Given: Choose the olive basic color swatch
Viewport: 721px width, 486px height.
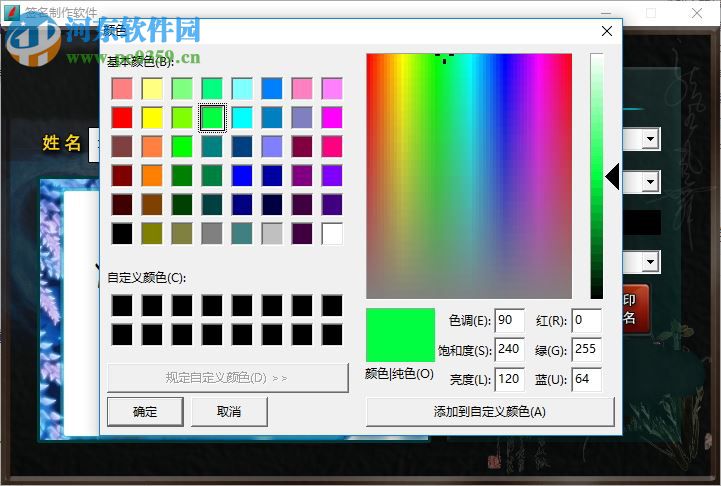Looking at the screenshot, I should 152,234.
